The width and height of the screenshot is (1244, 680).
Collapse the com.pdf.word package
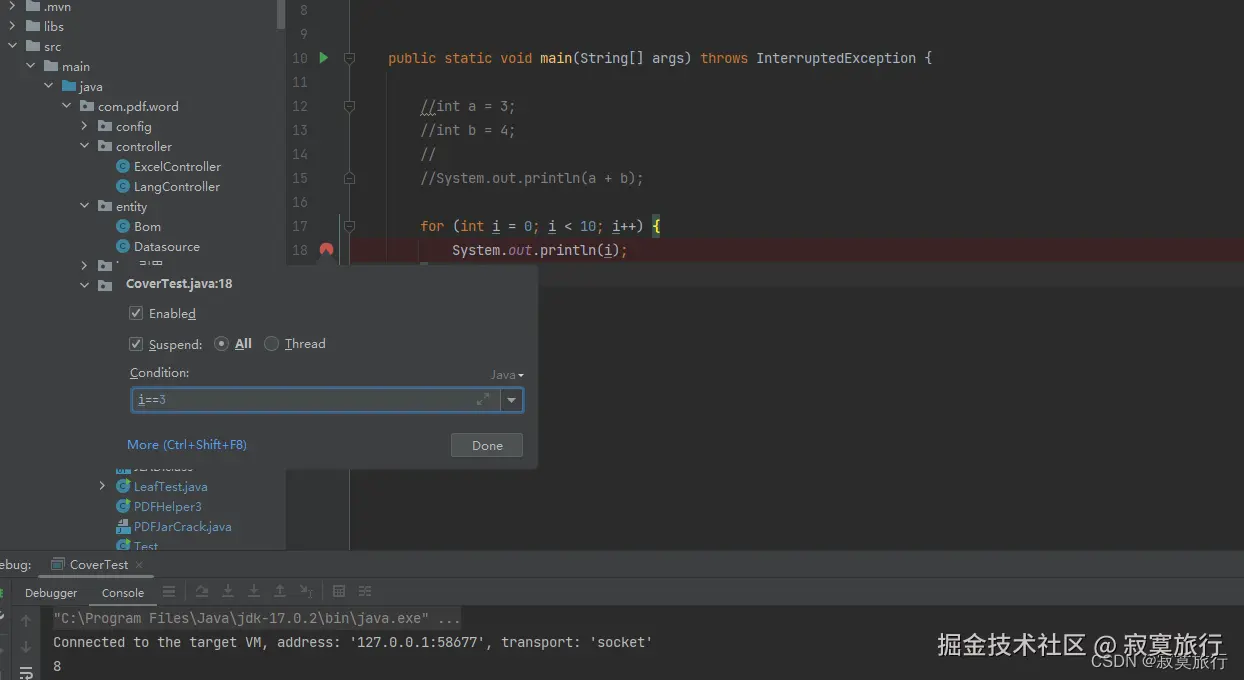[66, 106]
